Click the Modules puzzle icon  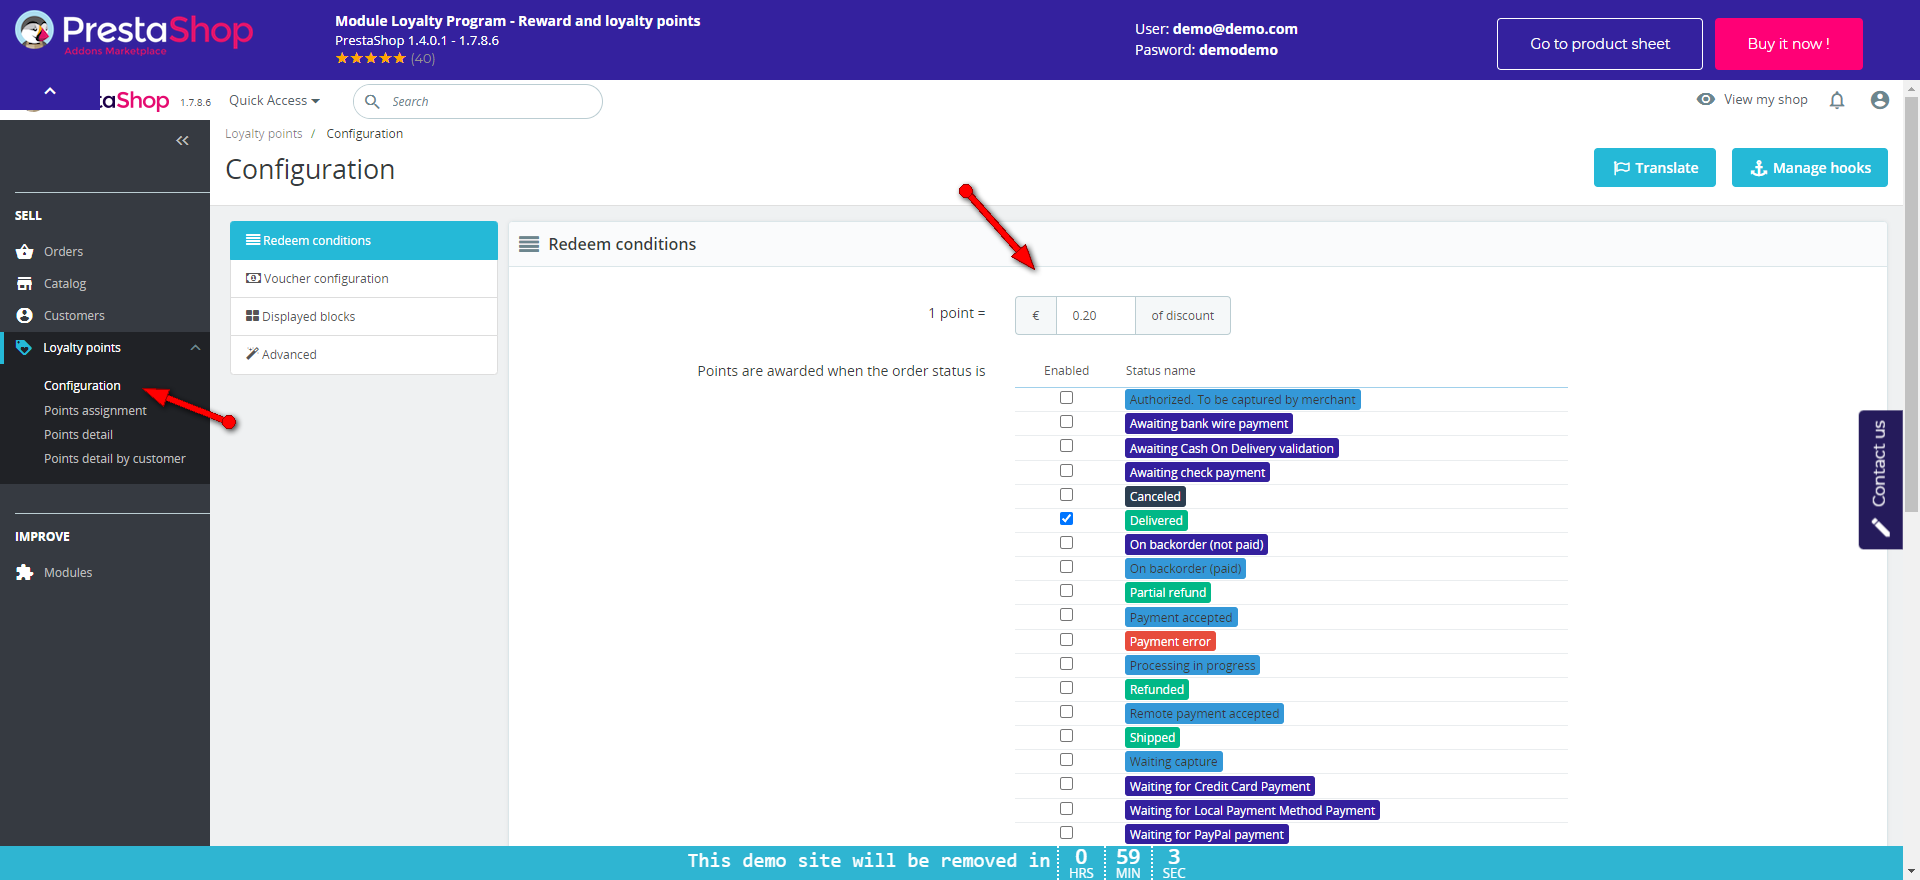pyautogui.click(x=25, y=573)
